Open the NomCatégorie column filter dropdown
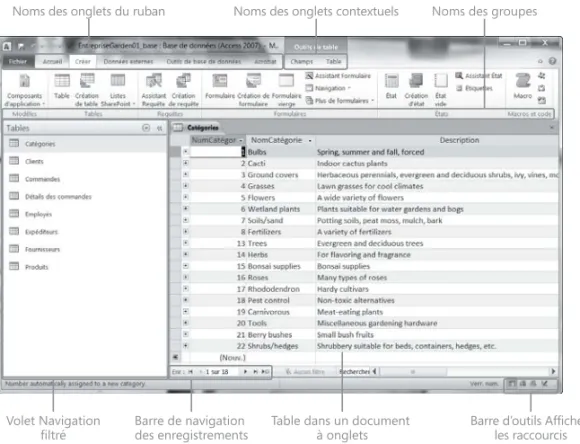 [310, 141]
